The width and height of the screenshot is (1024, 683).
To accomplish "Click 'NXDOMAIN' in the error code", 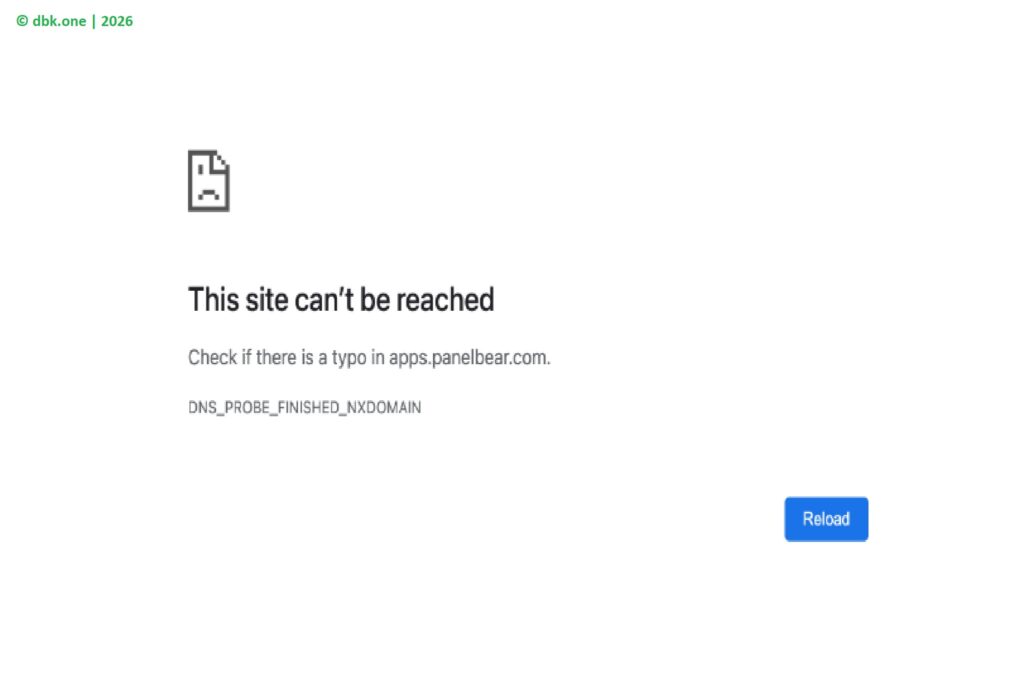I will point(384,407).
